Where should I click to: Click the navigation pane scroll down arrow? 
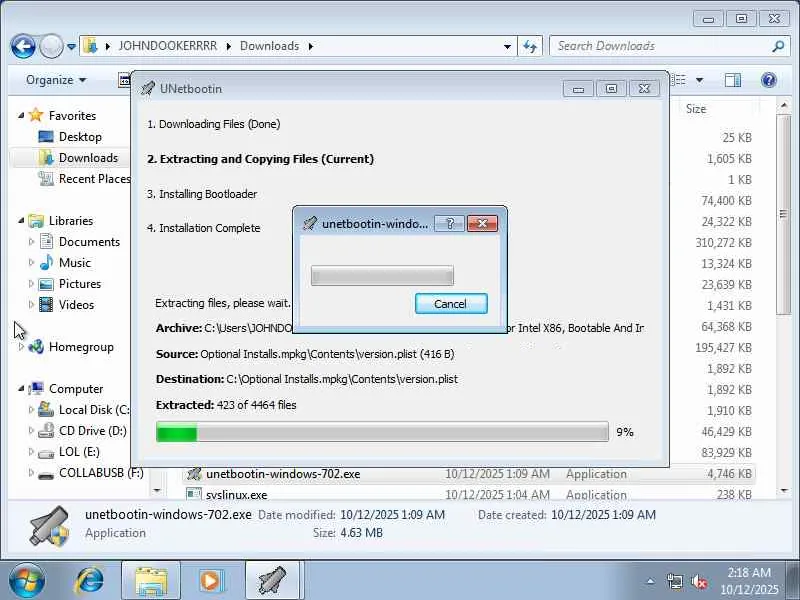pos(157,491)
